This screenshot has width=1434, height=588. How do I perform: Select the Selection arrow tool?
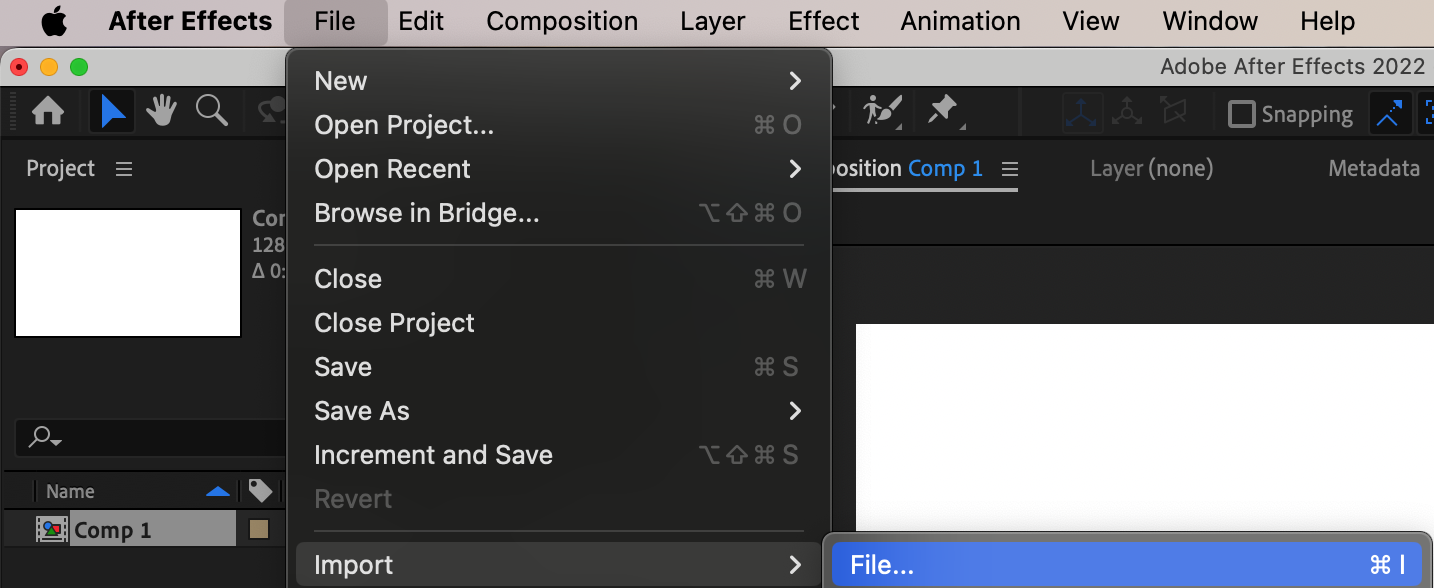(113, 112)
